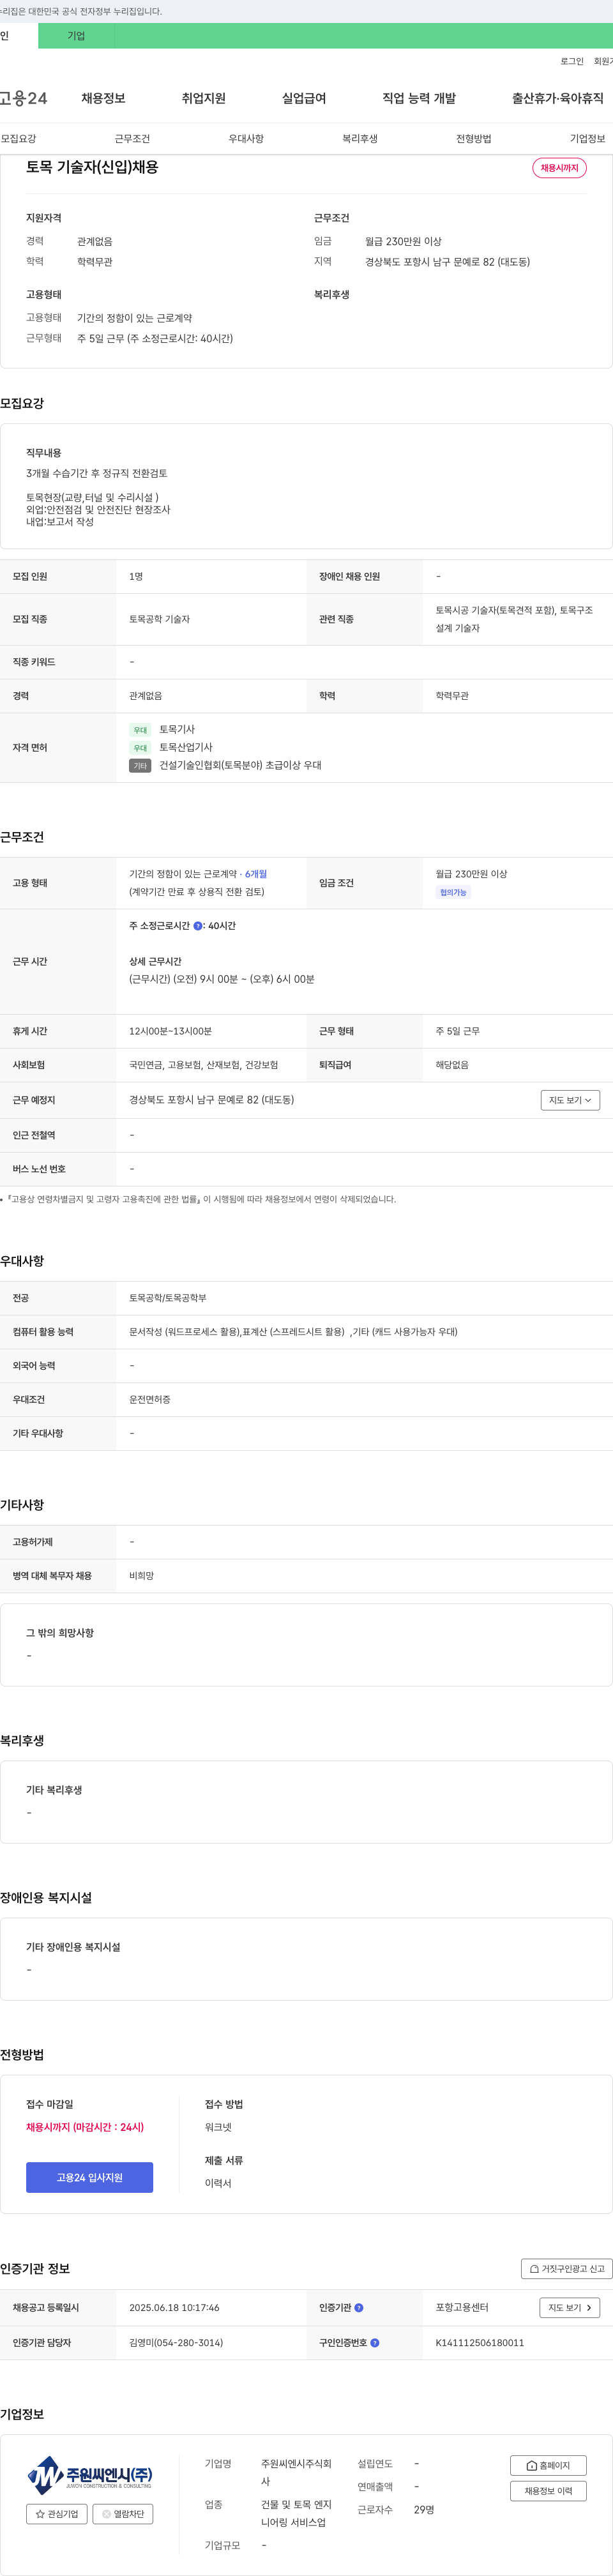Select 토목공학 기술자 in 모집 직종 row
The image size is (613, 2576).
point(159,620)
